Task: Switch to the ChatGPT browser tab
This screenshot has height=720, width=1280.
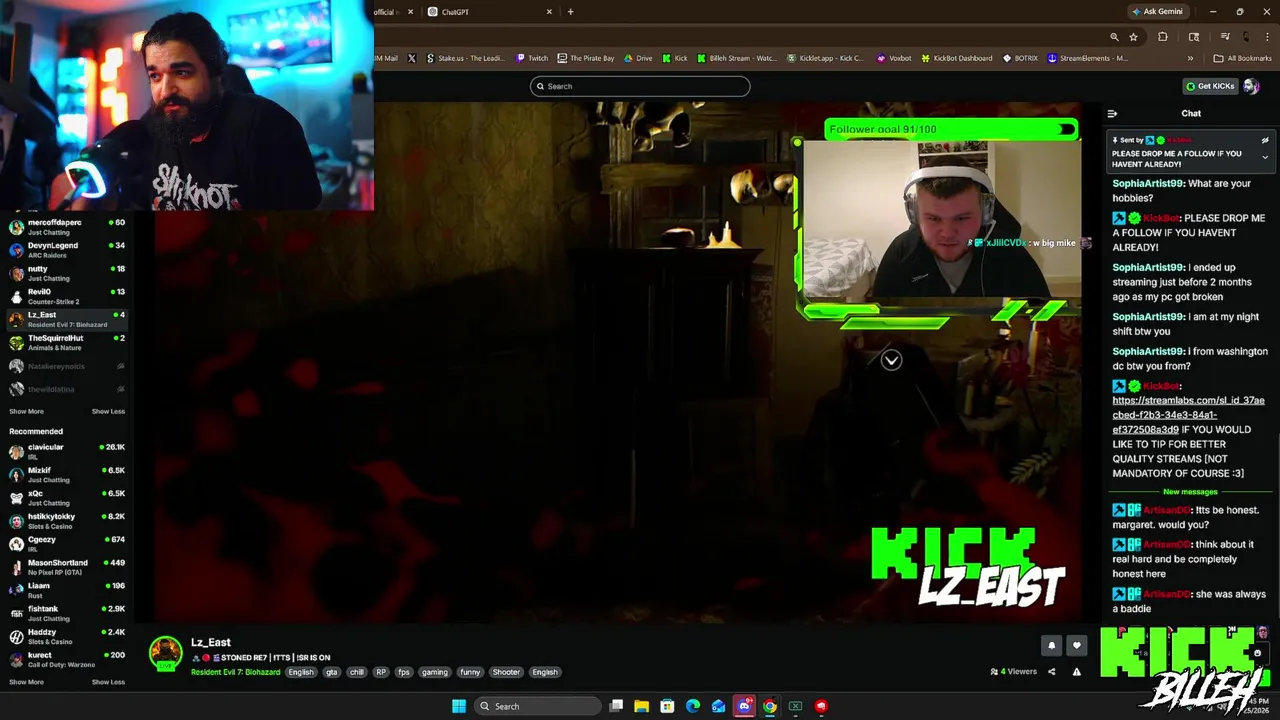Action: tap(490, 12)
